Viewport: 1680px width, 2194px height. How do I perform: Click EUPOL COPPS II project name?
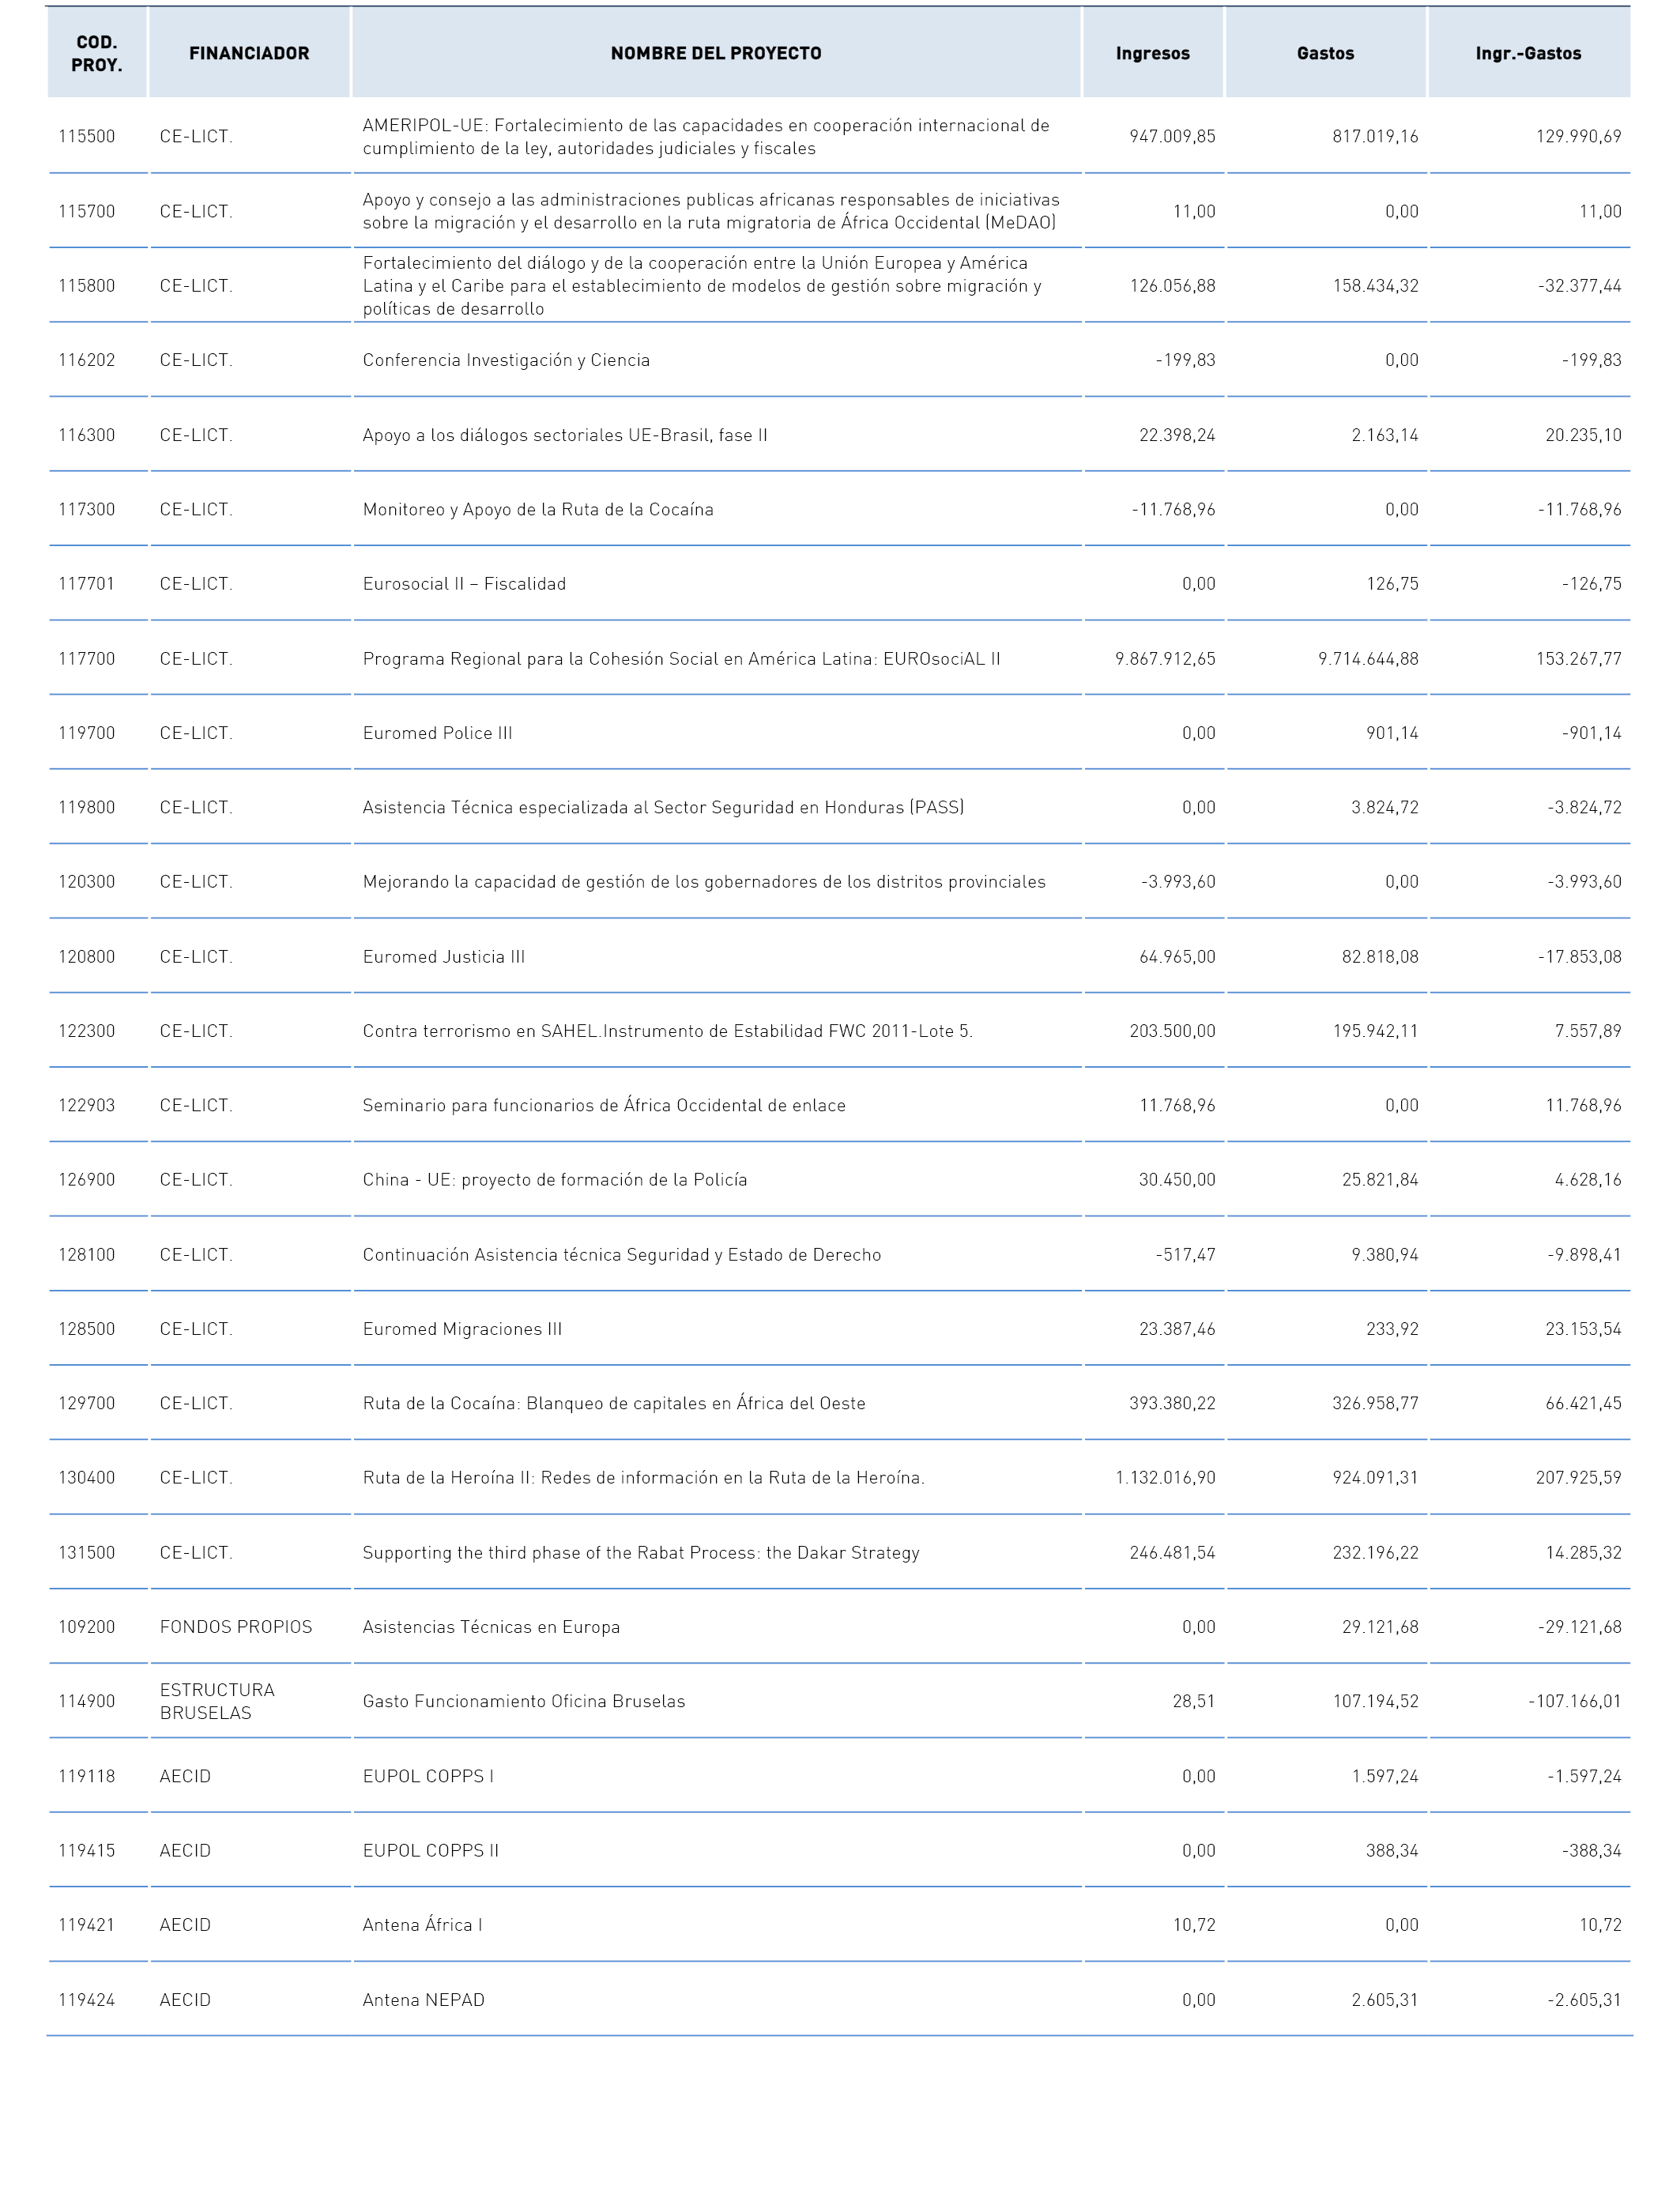click(431, 1850)
